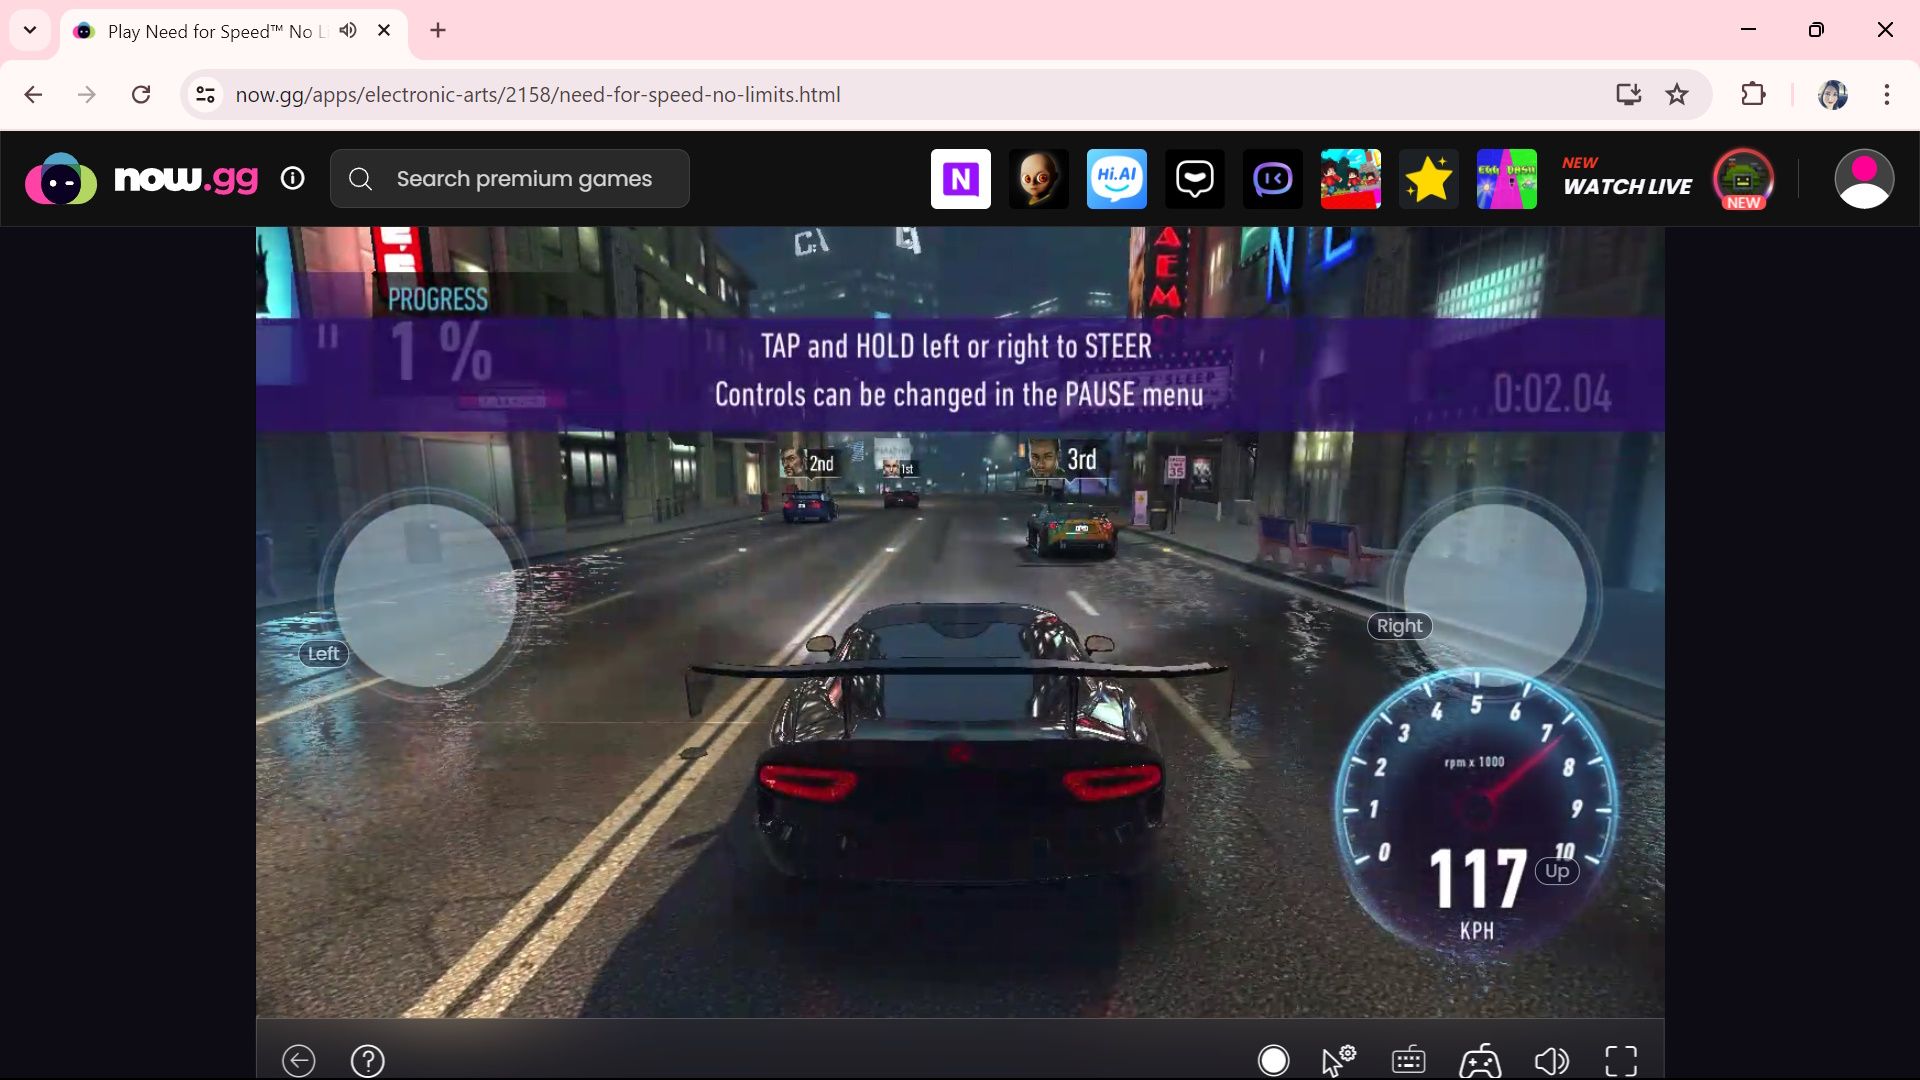
Task: Toggle the screen record button
Action: tap(1273, 1060)
